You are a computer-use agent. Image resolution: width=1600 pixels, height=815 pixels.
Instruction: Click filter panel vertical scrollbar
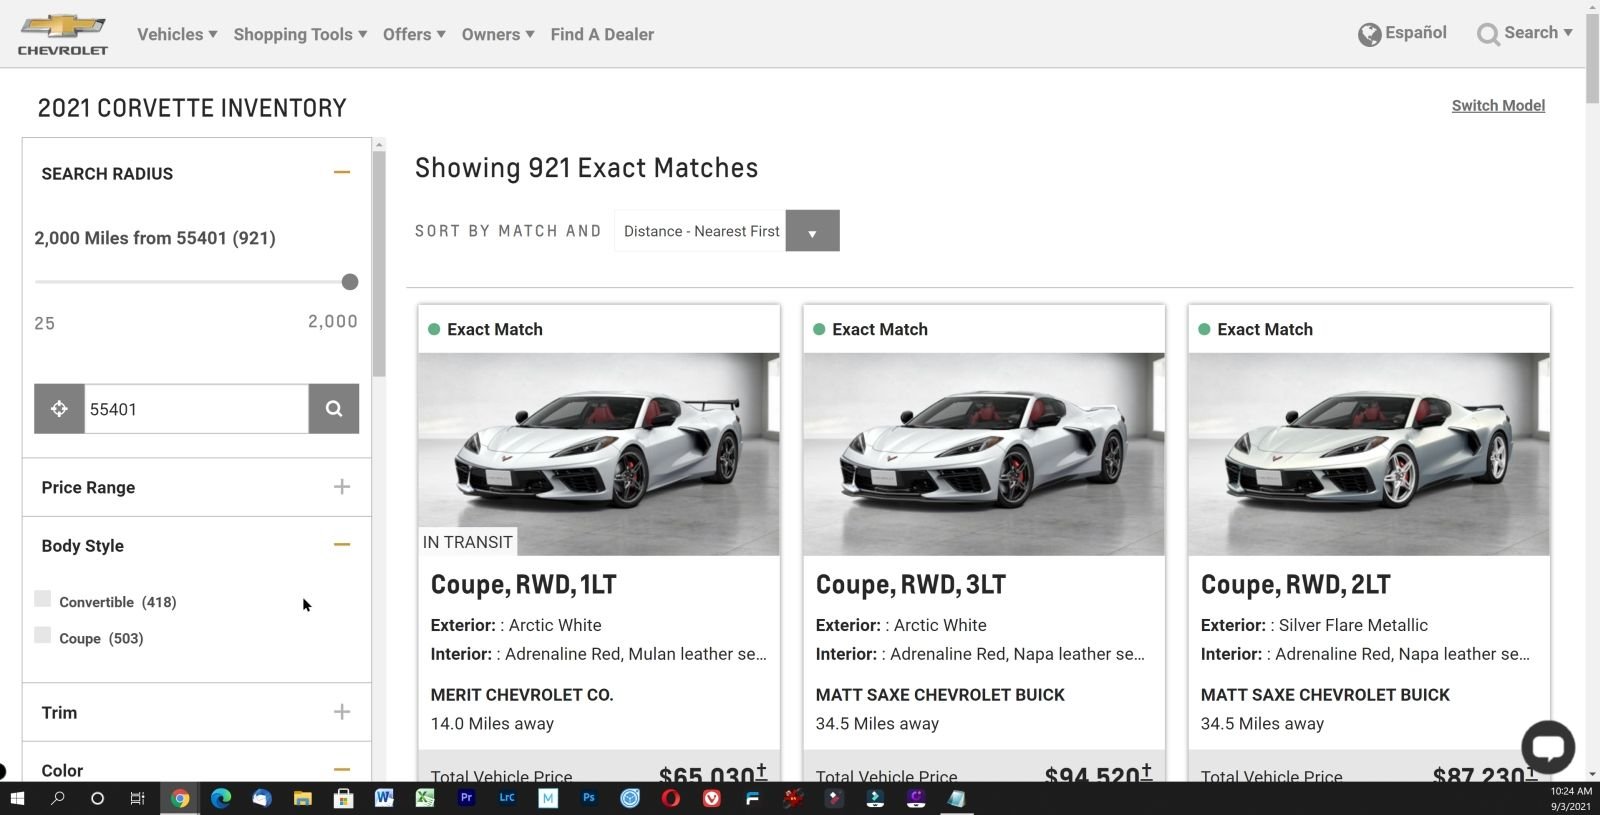[x=379, y=265]
